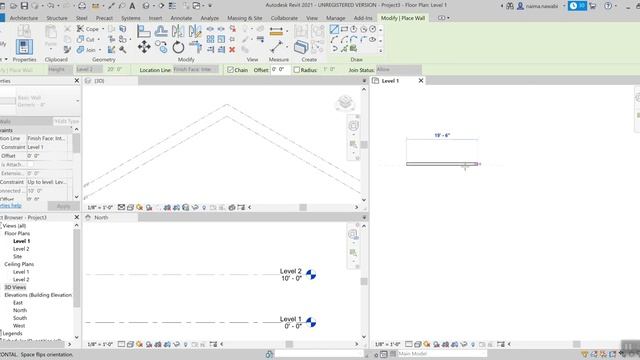Viewport: 640px width, 360px height.
Task: Choose the Pick Lines draw tool
Action: pyautogui.click(x=344, y=49)
